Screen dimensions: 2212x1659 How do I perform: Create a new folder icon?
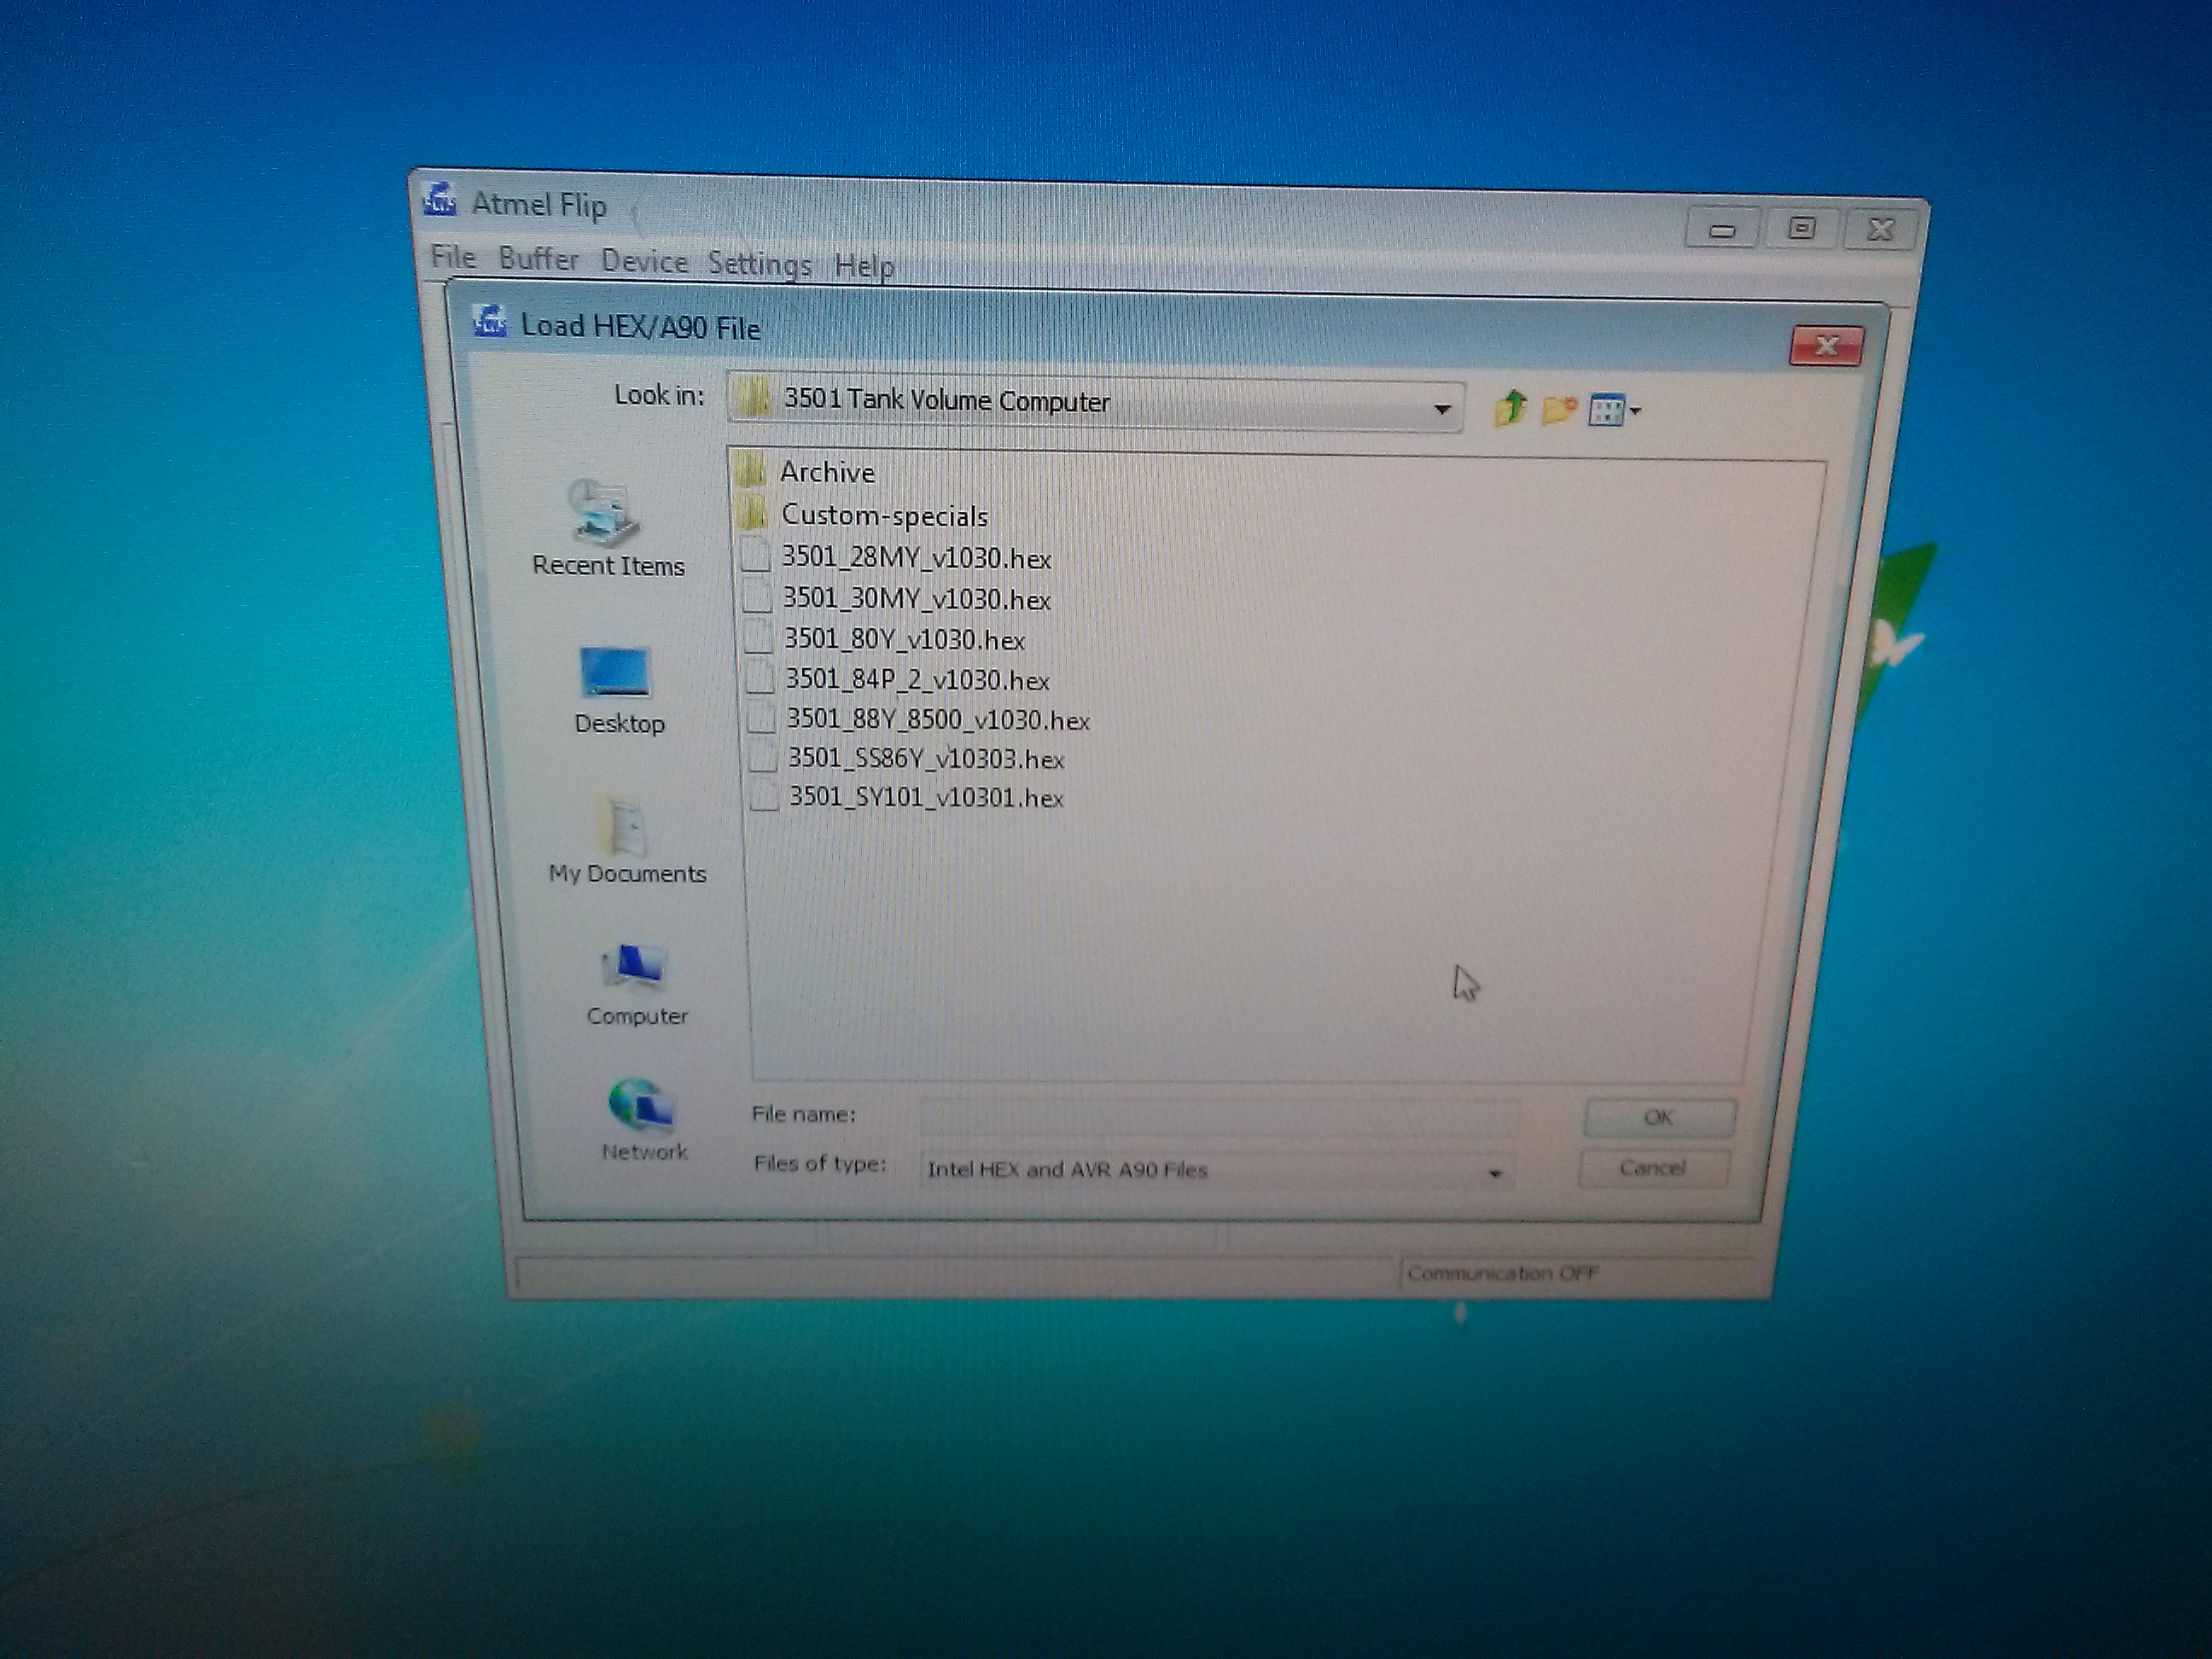pos(1559,409)
